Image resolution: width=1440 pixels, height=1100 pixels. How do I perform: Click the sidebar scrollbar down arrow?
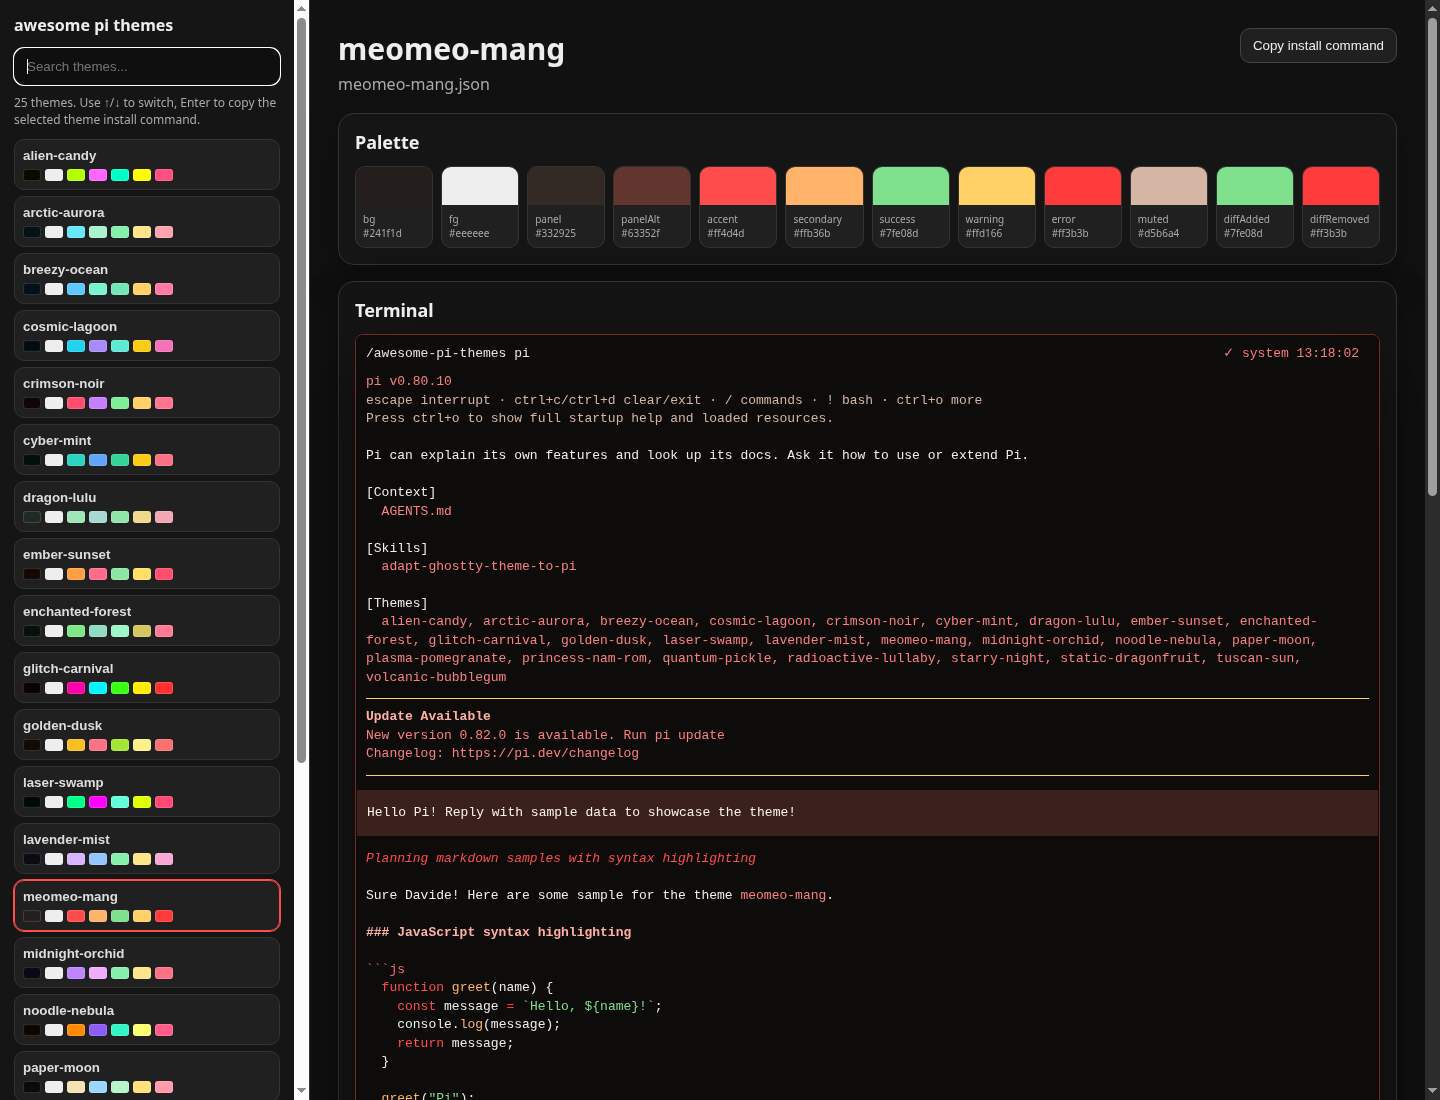click(301, 1090)
